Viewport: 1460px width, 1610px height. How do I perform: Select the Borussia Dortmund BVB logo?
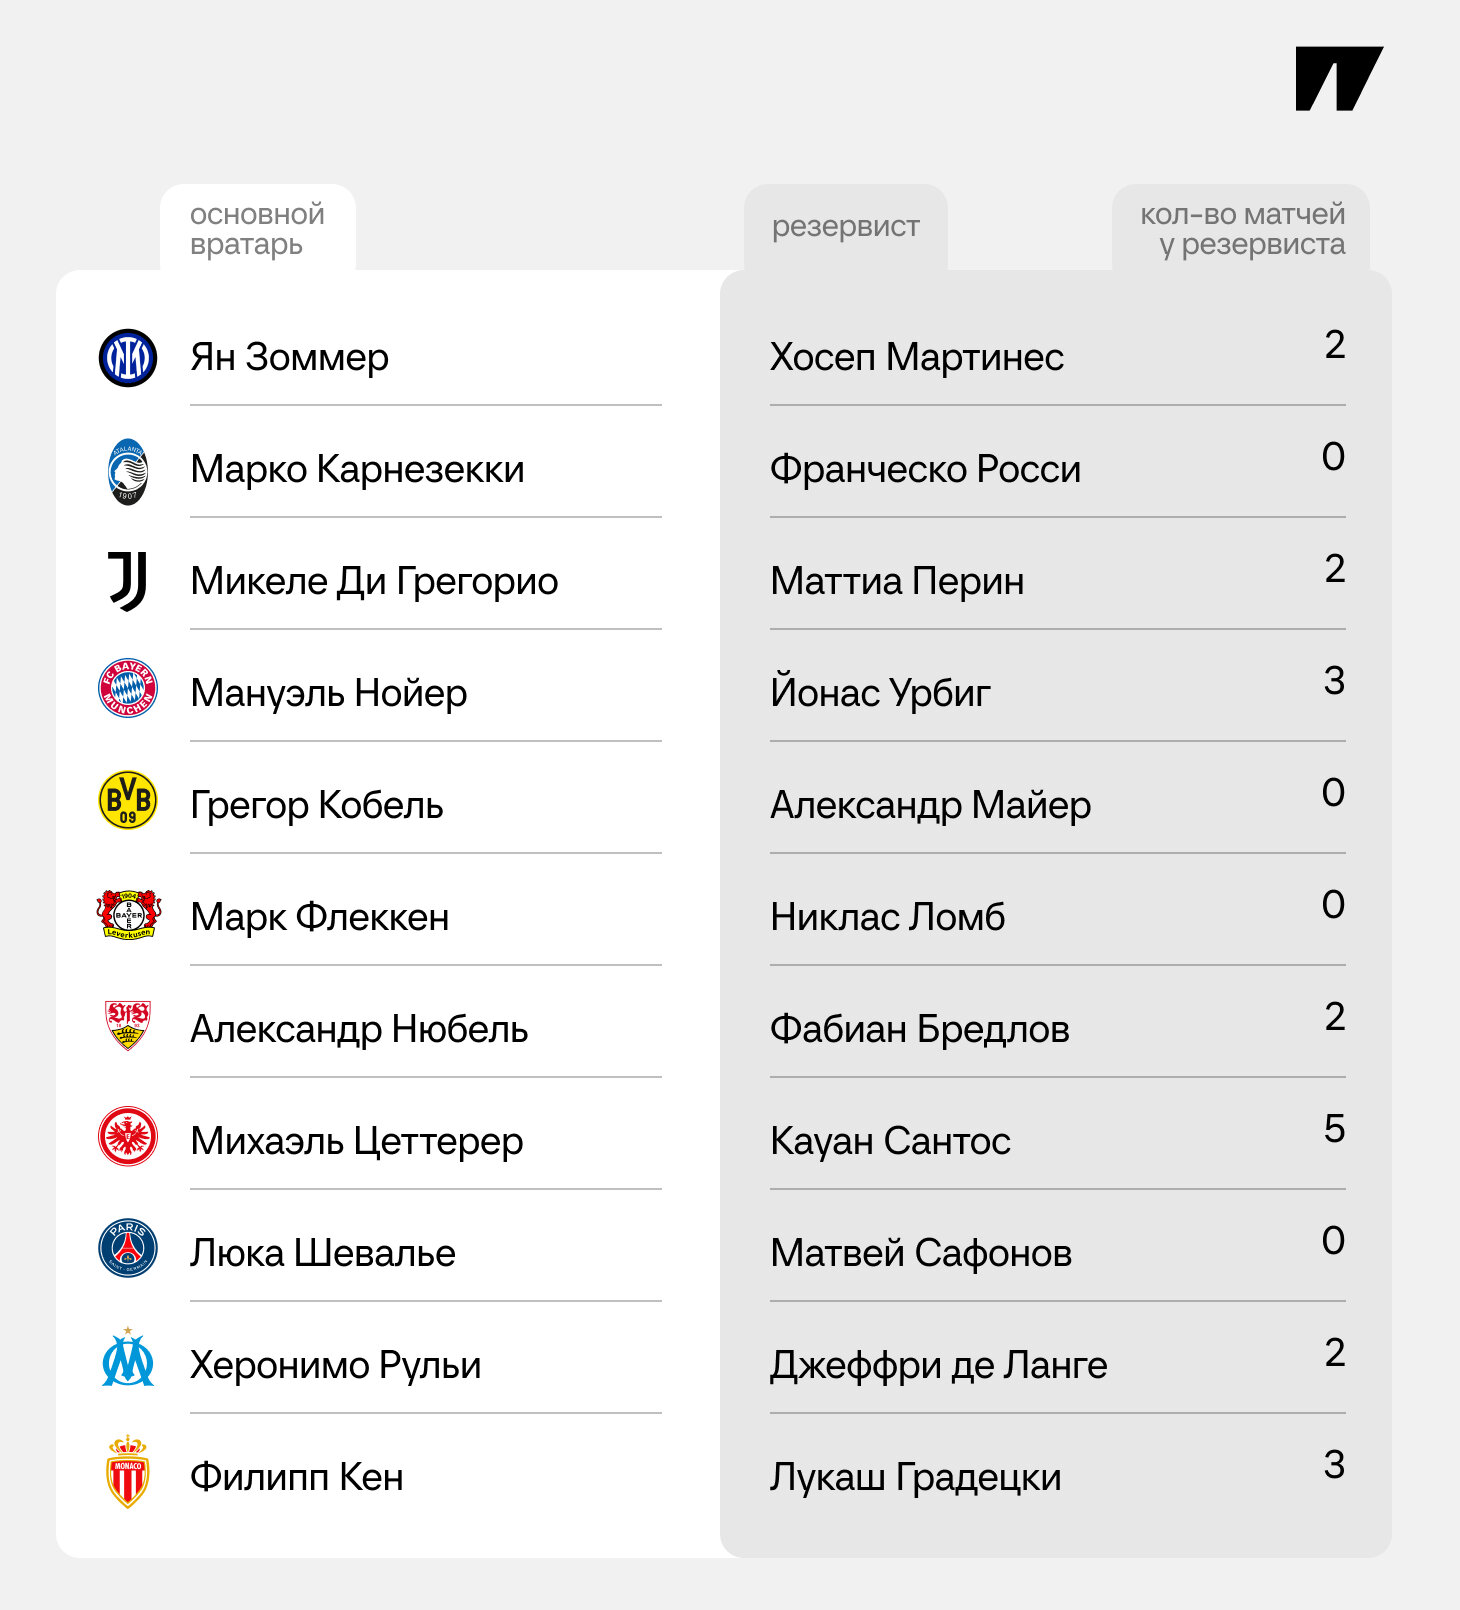click(x=128, y=800)
